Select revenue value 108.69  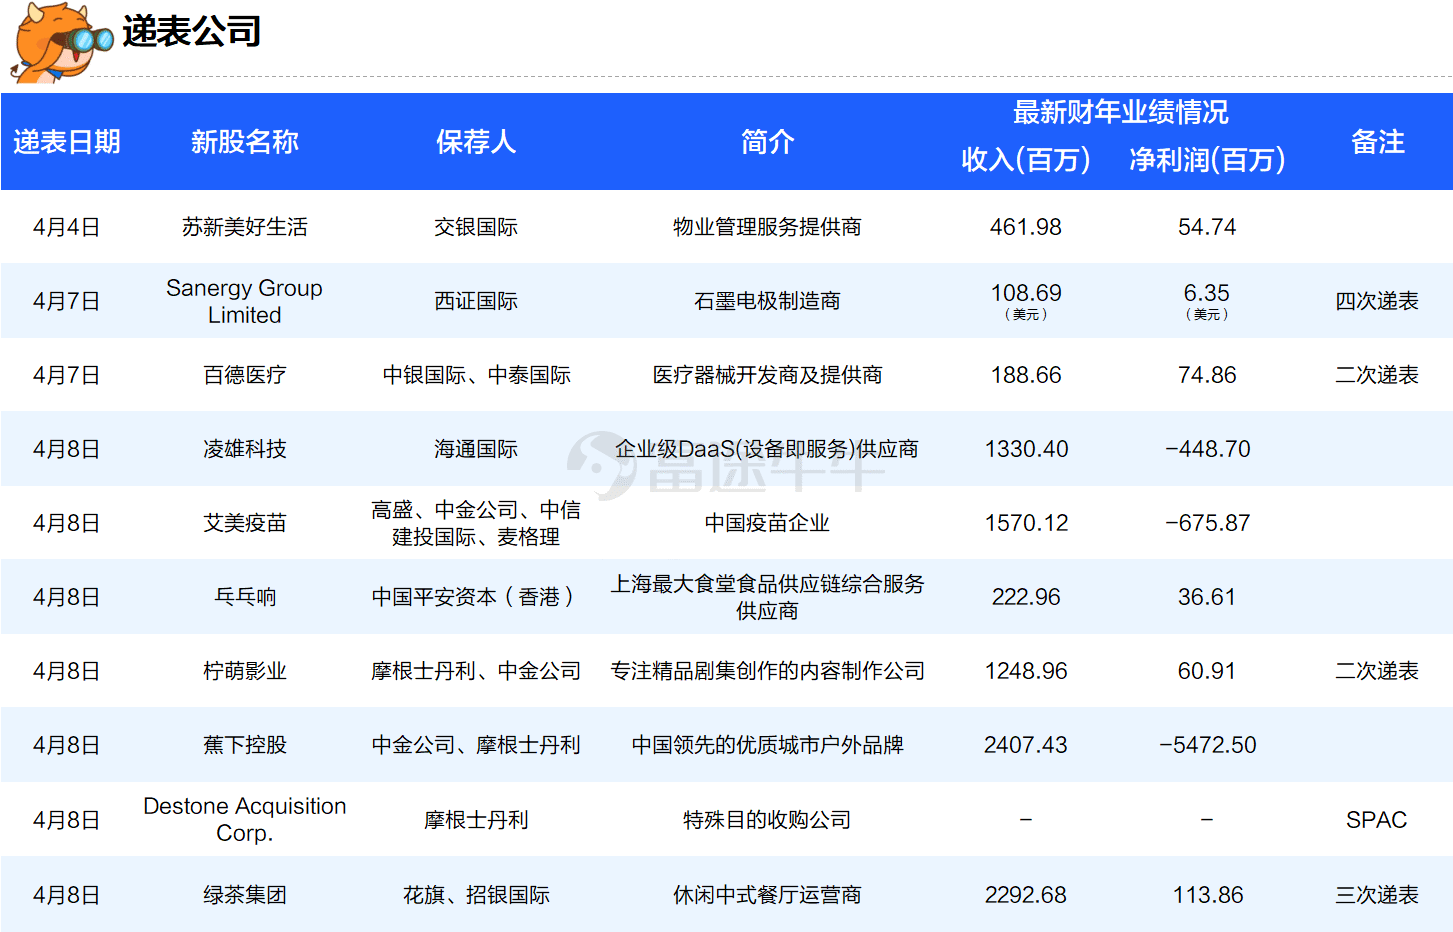[1026, 293]
